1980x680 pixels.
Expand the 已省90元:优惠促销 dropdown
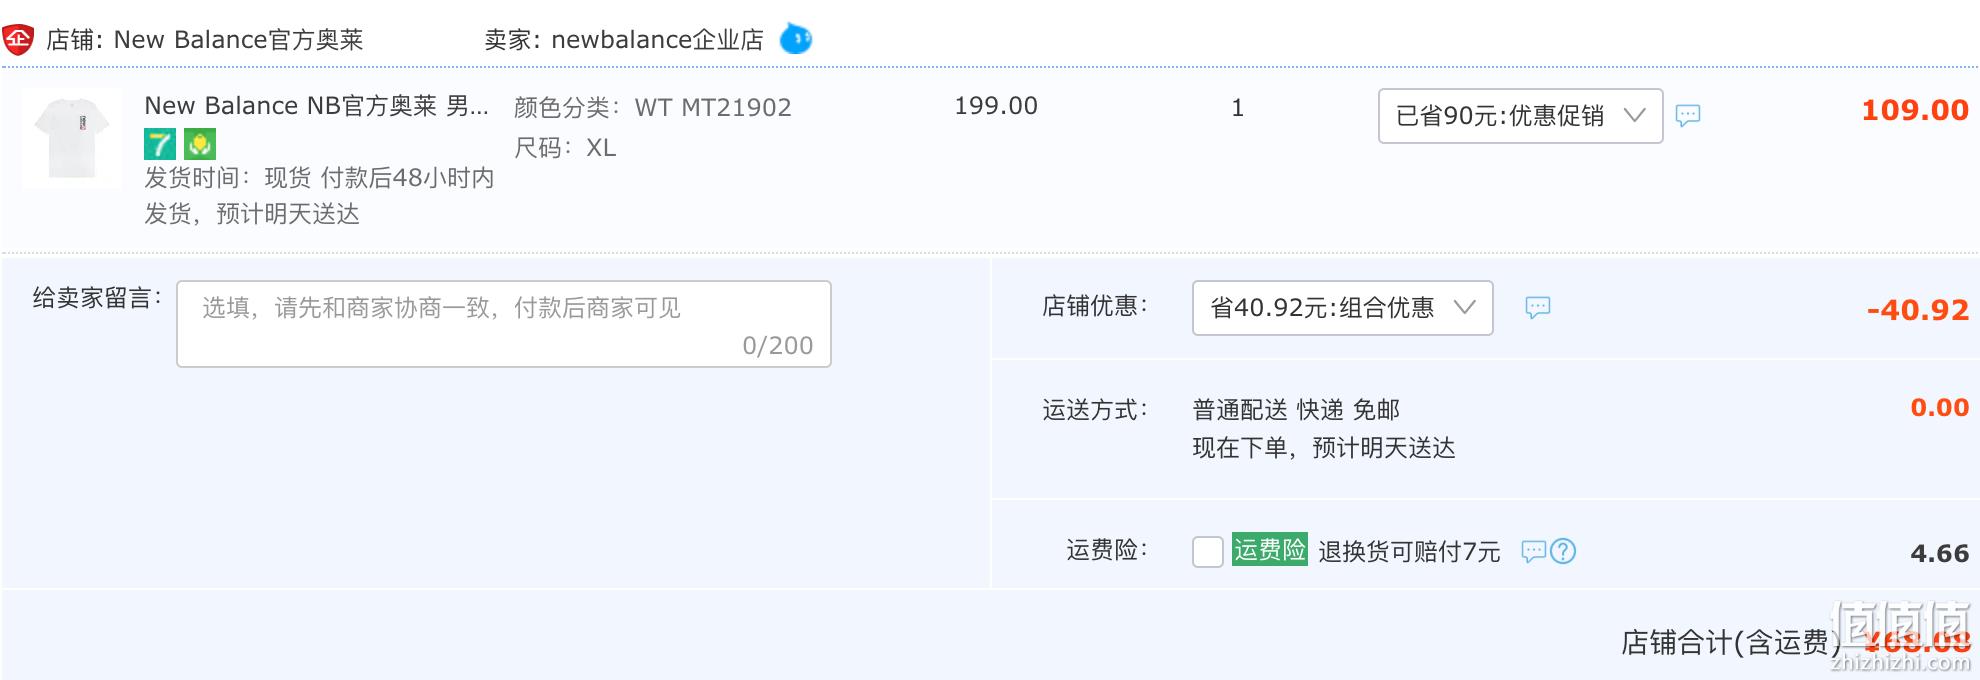tap(1520, 116)
